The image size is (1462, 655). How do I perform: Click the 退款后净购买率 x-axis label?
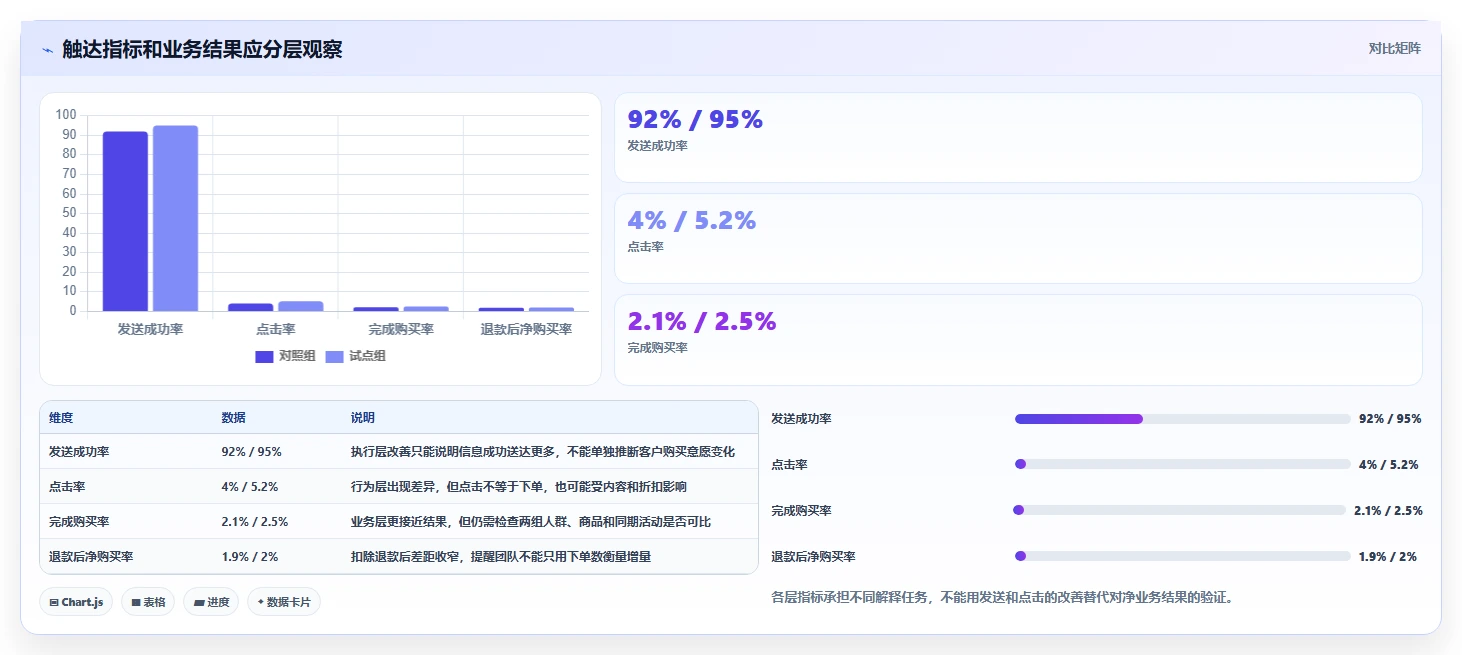(x=526, y=329)
